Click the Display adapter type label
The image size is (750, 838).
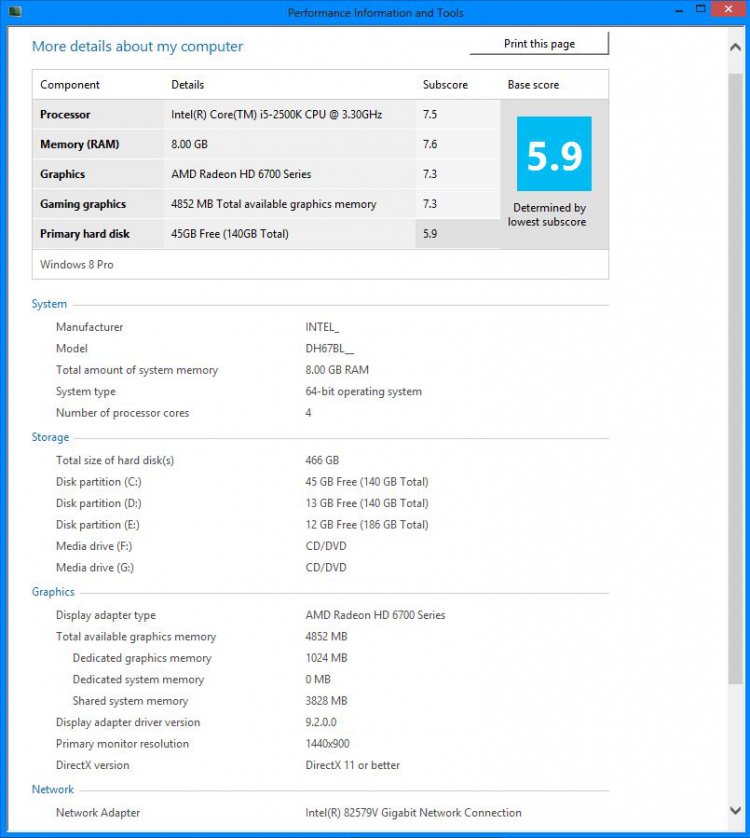point(106,615)
